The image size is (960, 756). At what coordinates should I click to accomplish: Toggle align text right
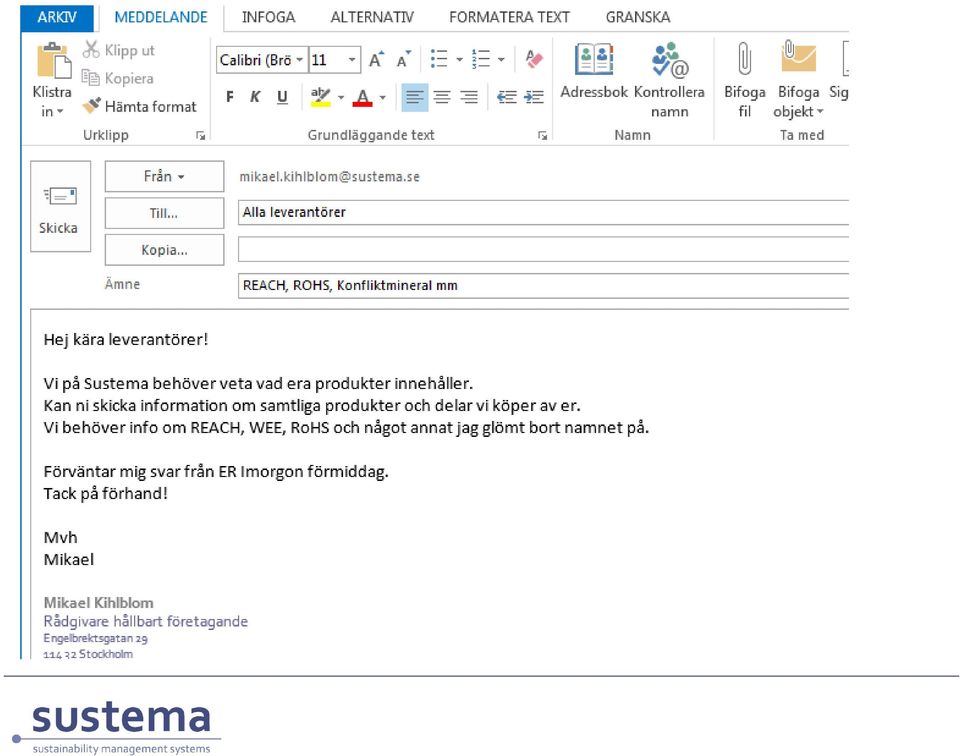click(469, 97)
